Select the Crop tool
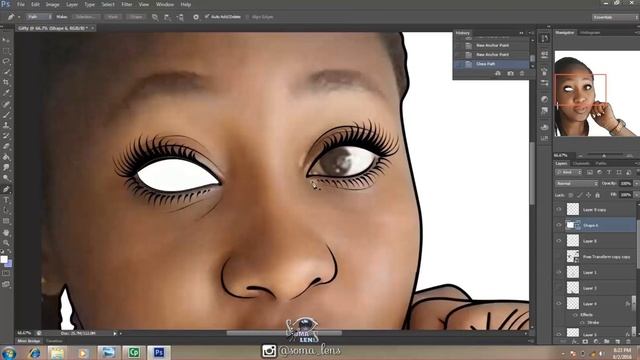The width and height of the screenshot is (640, 360). point(6,82)
